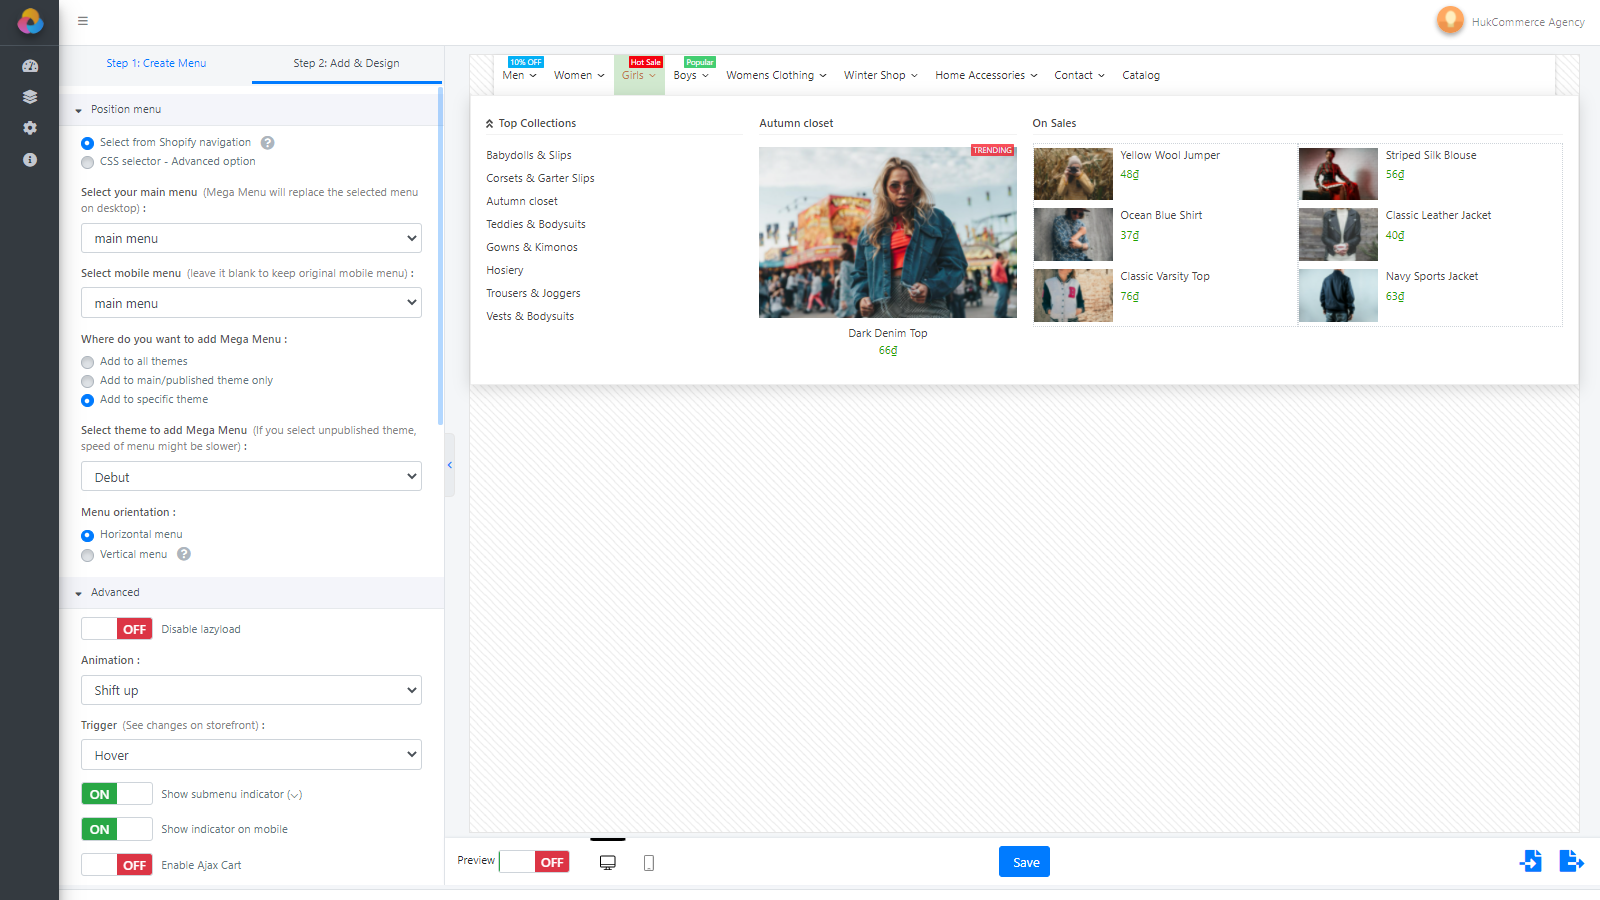Image resolution: width=1600 pixels, height=900 pixels.
Task: Click the export menu icon
Action: point(1570,861)
